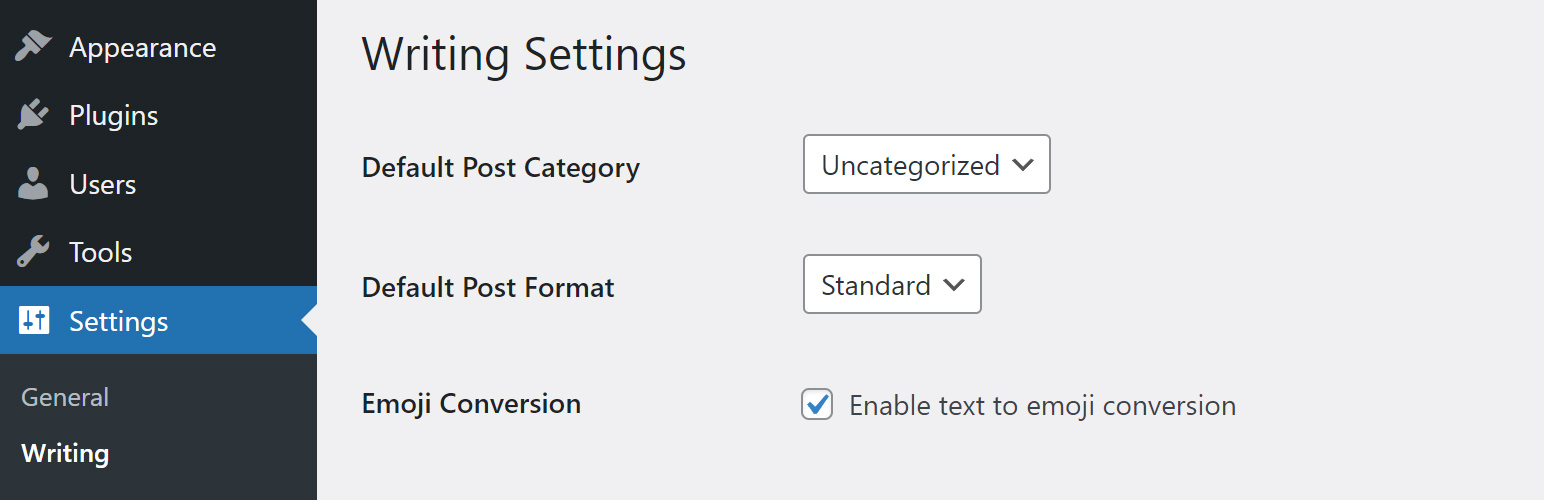Click the Users person icon
Image resolution: width=1544 pixels, height=500 pixels.
33,184
